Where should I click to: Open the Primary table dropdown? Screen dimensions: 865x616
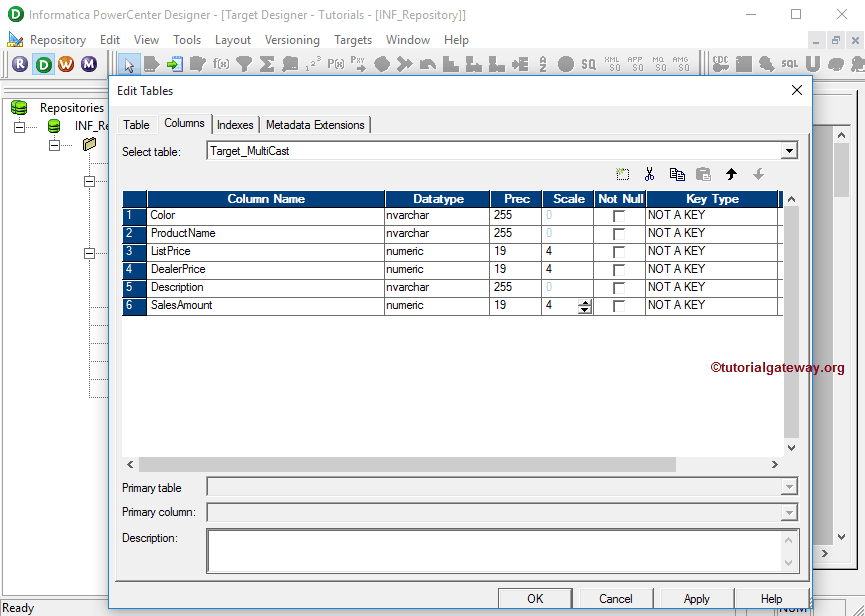[x=789, y=487]
